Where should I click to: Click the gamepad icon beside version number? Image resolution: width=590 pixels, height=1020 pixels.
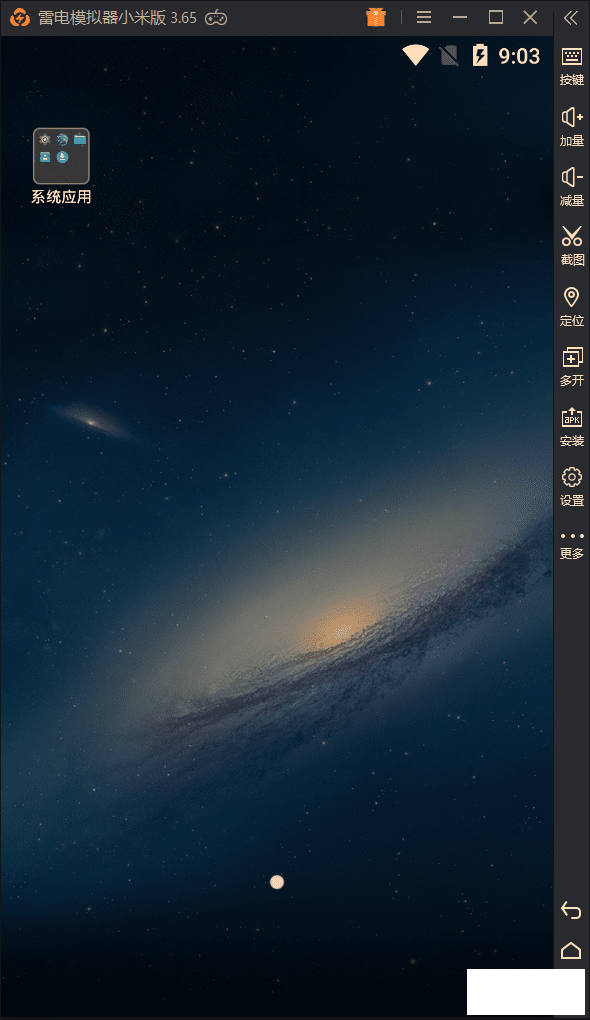click(216, 18)
